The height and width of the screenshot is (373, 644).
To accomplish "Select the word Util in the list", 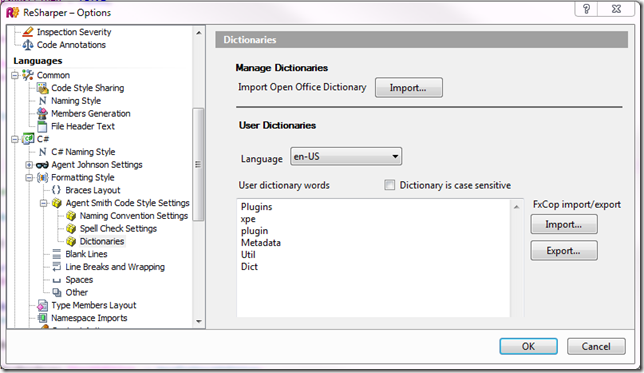I will [x=248, y=255].
